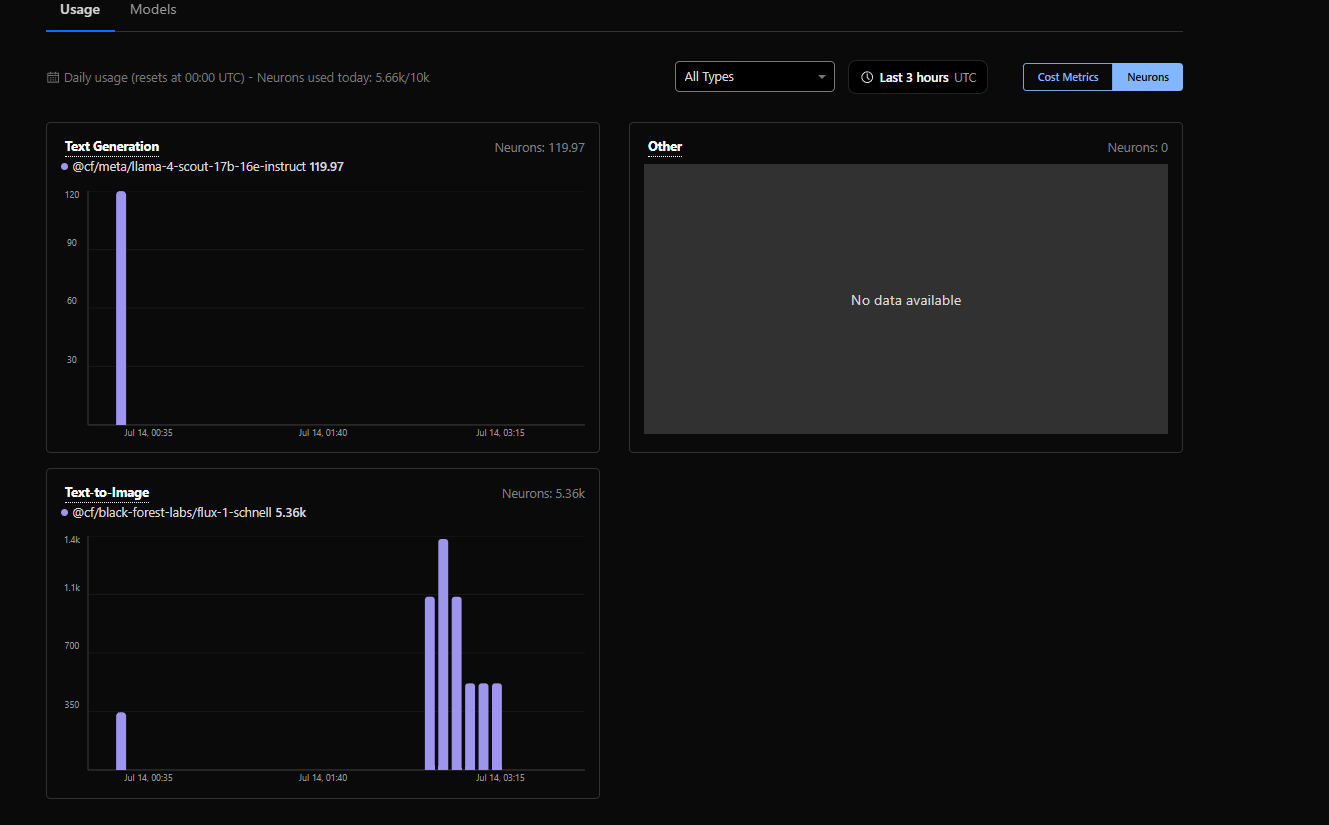Click the "Neurons used today: 5.66k/10k" text

(343, 77)
